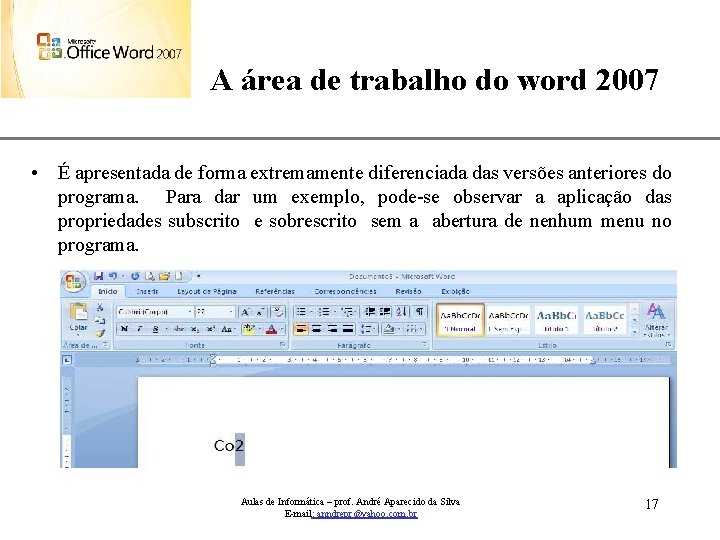Click the New blank document icon

[178, 276]
